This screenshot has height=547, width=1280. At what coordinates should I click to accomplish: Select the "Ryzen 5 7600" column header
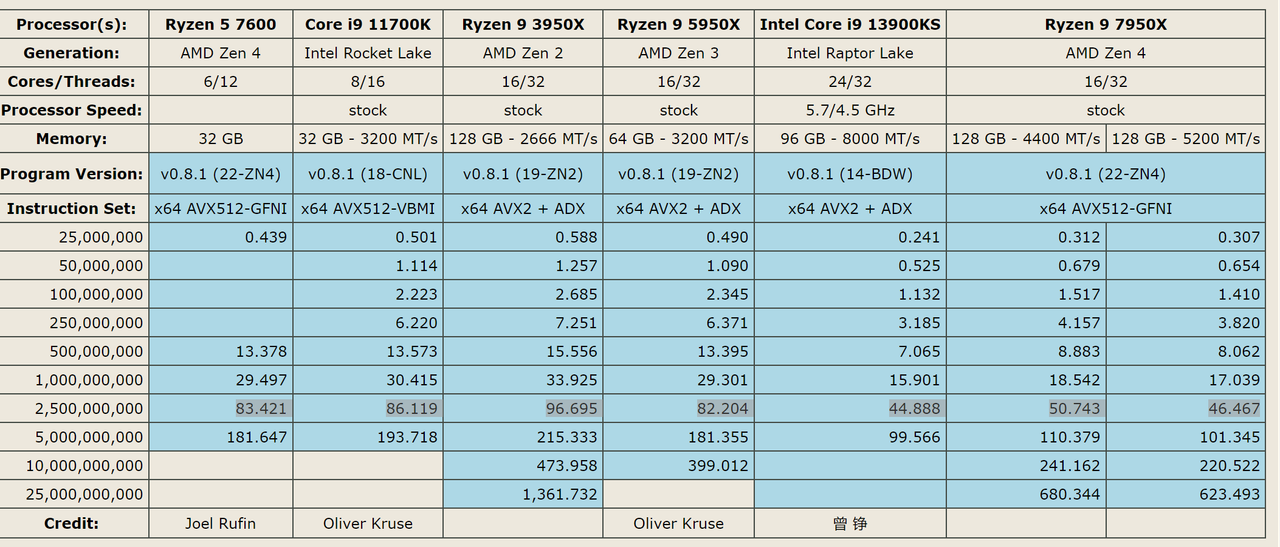(x=220, y=24)
